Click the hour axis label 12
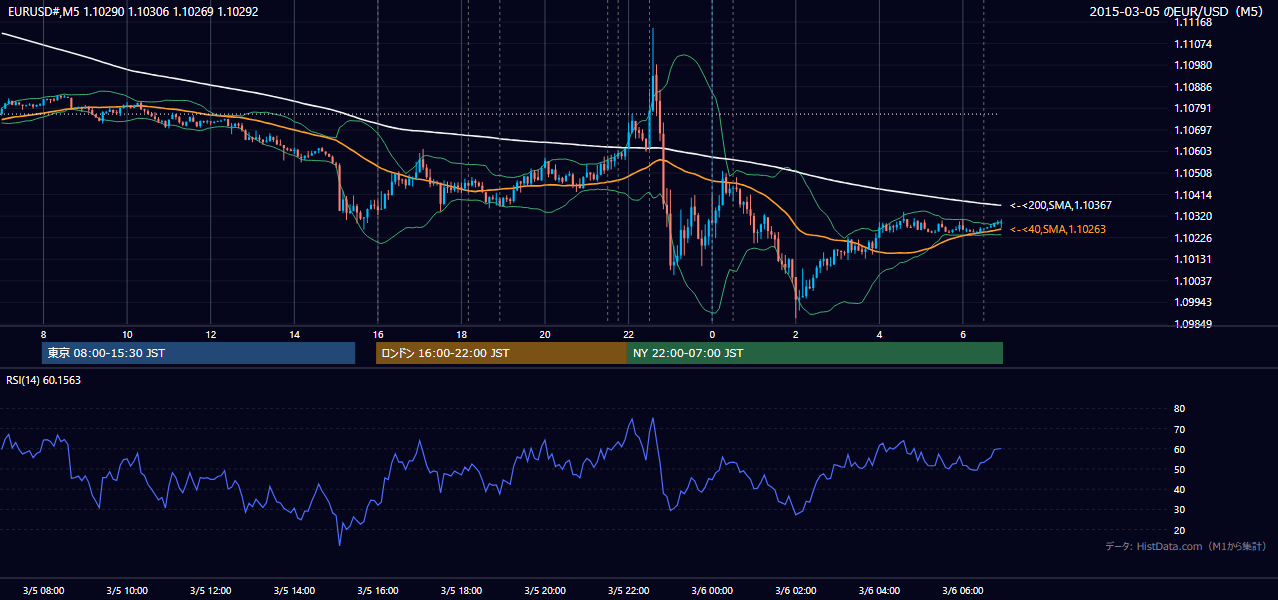The height and width of the screenshot is (600, 1278). 211,334
